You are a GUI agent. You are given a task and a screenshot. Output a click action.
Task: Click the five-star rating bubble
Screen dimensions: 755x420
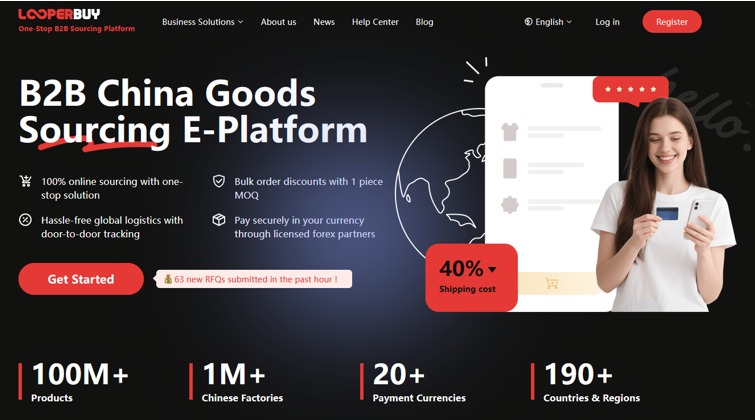[x=630, y=90]
